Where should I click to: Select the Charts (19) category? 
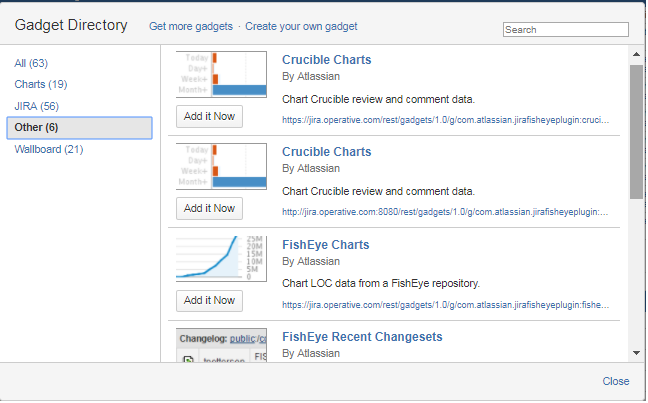[x=40, y=84]
